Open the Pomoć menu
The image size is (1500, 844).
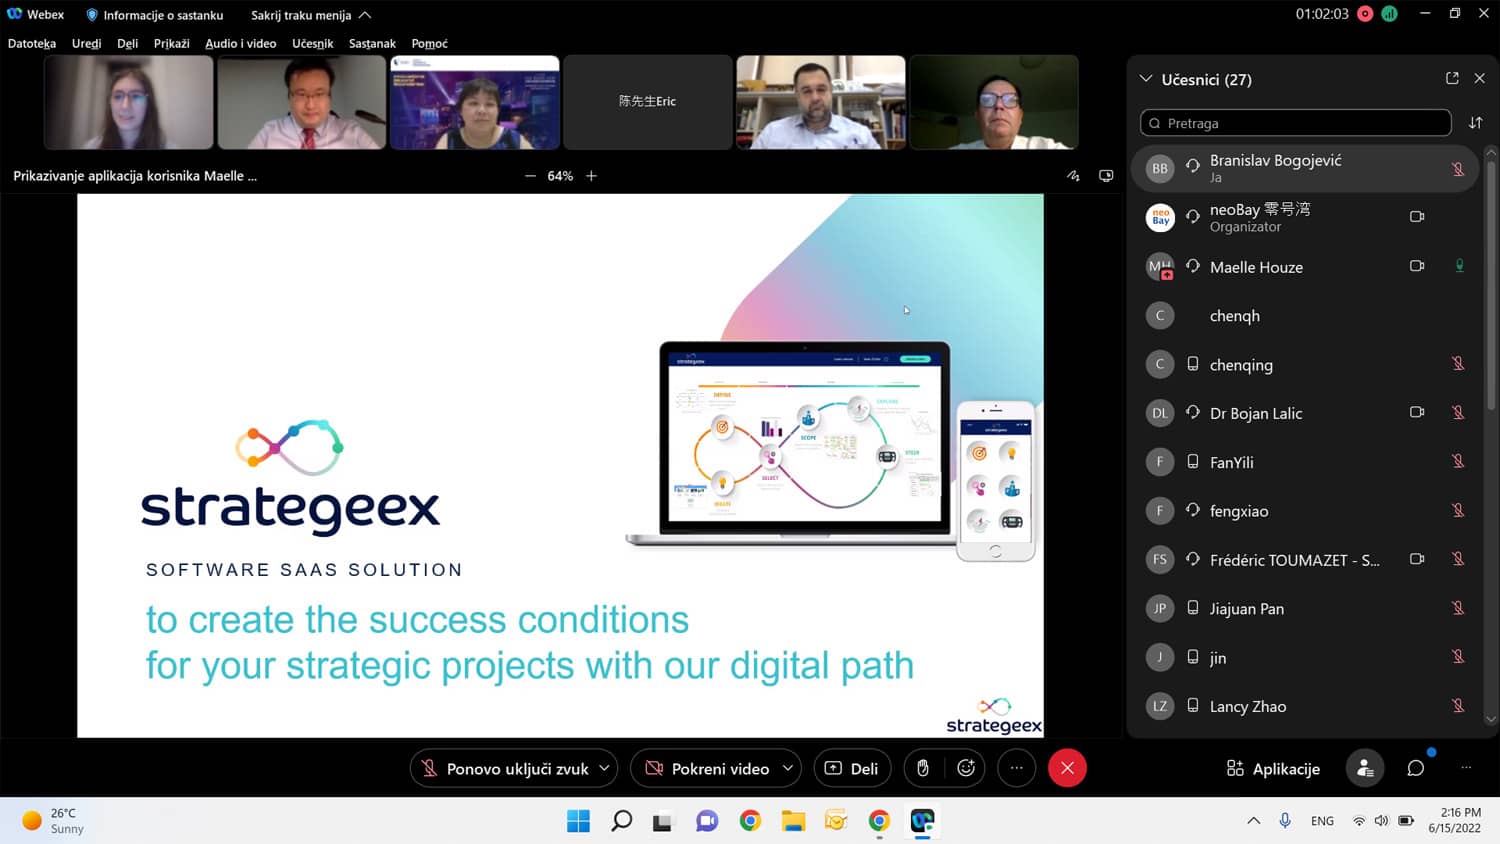[429, 43]
